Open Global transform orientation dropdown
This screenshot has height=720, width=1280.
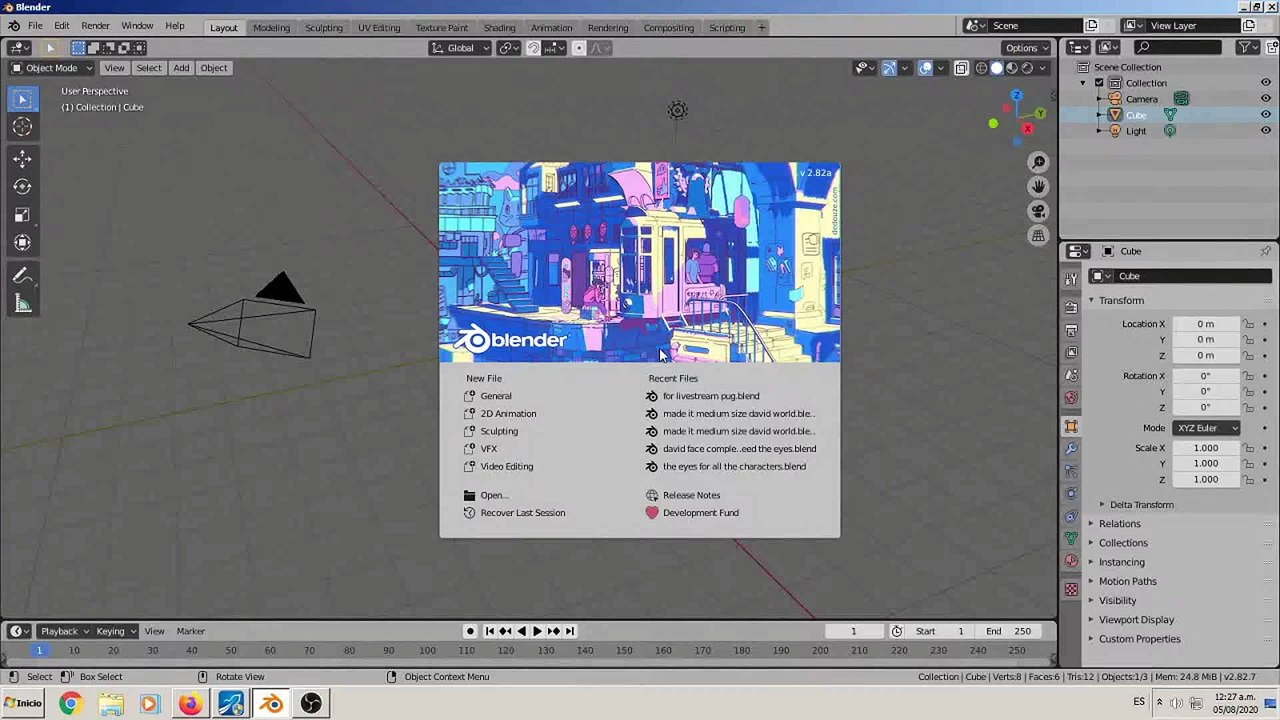[x=460, y=48]
